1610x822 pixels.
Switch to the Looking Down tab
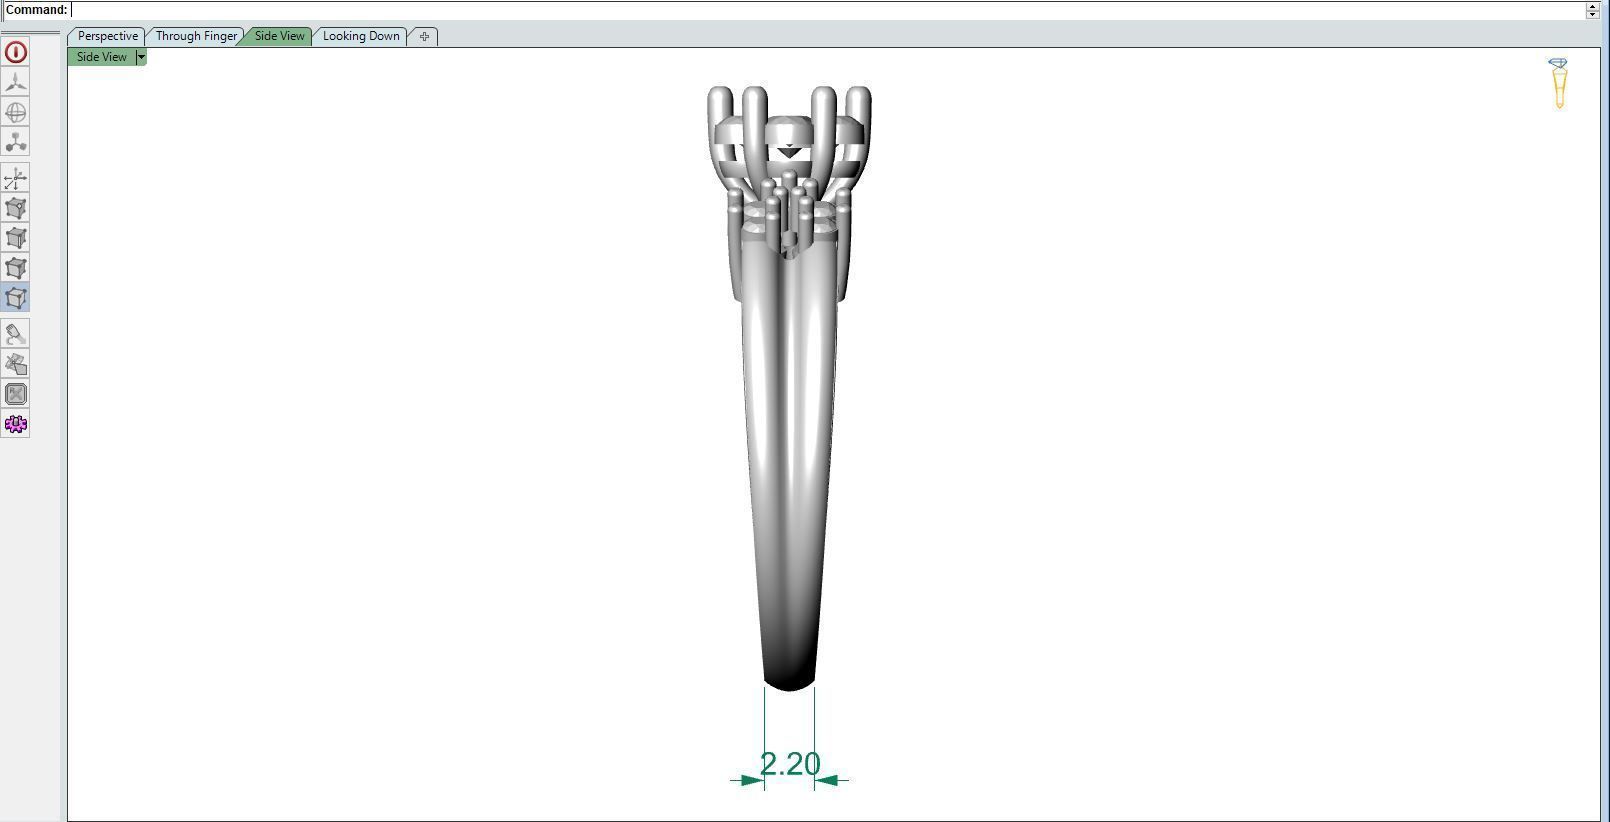tap(361, 36)
